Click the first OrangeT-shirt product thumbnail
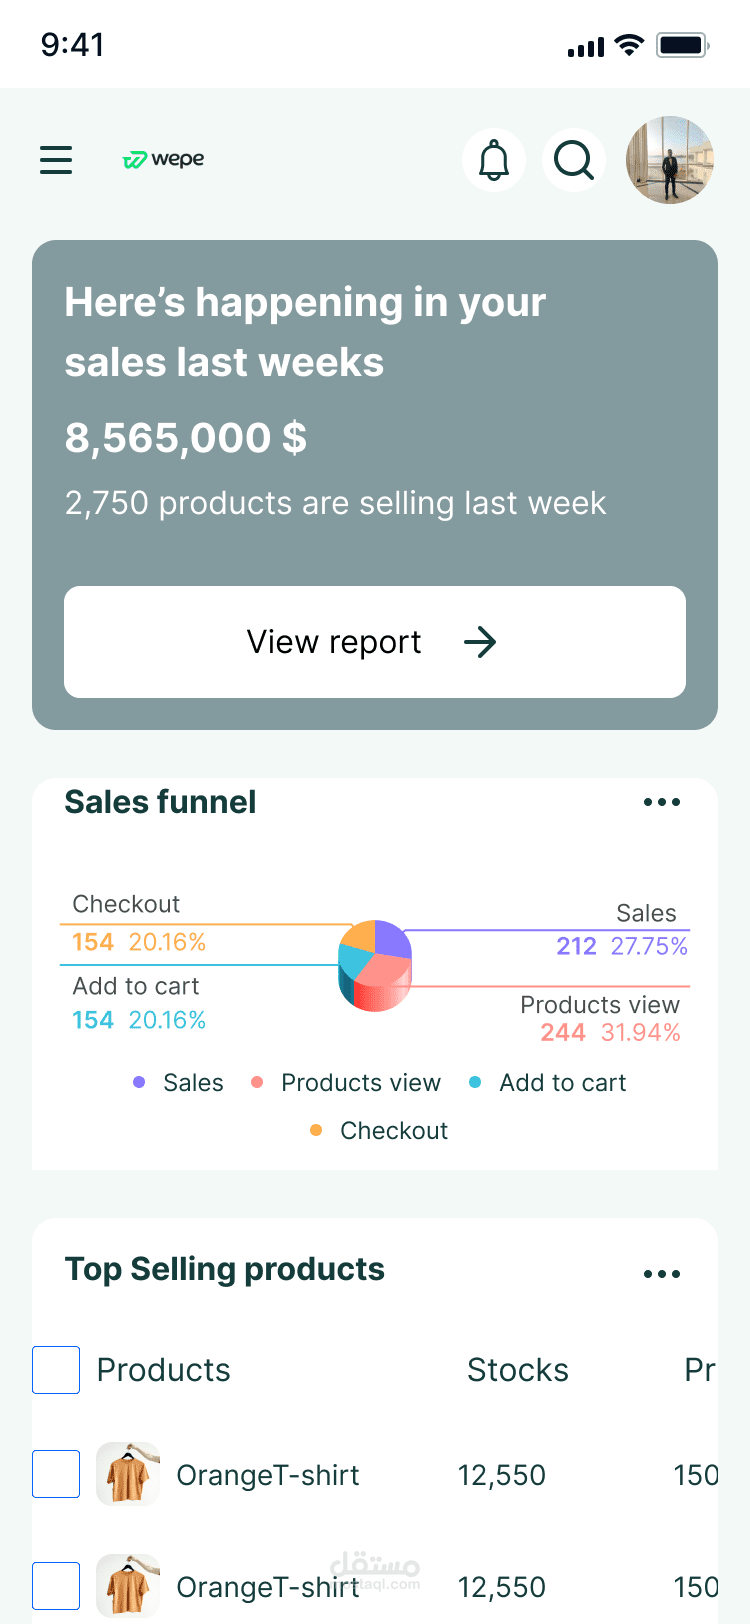The image size is (750, 1624). [128, 1474]
